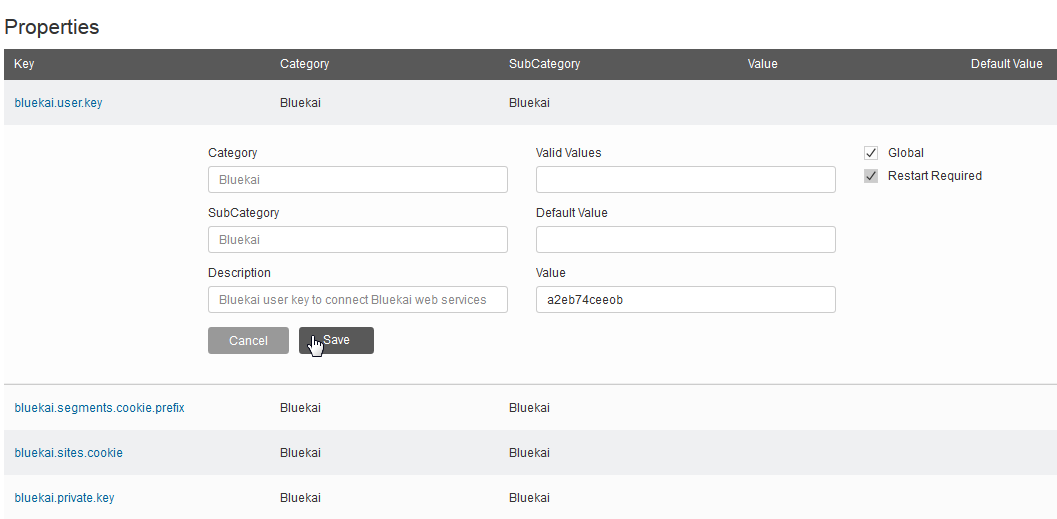The width and height of the screenshot is (1057, 519).
Task: Select the Description input field
Action: click(x=357, y=300)
